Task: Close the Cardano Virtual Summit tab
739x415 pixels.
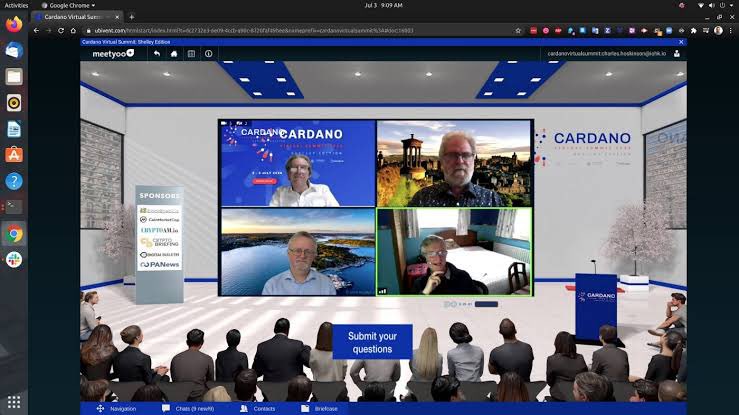Action: [117, 17]
